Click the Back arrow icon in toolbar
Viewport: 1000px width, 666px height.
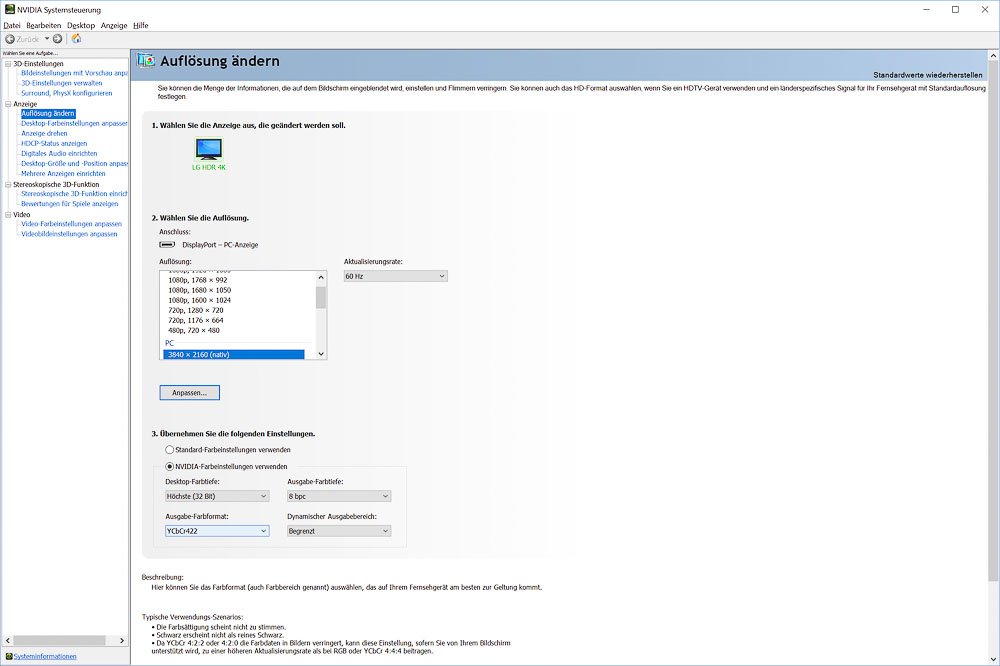click(10, 39)
